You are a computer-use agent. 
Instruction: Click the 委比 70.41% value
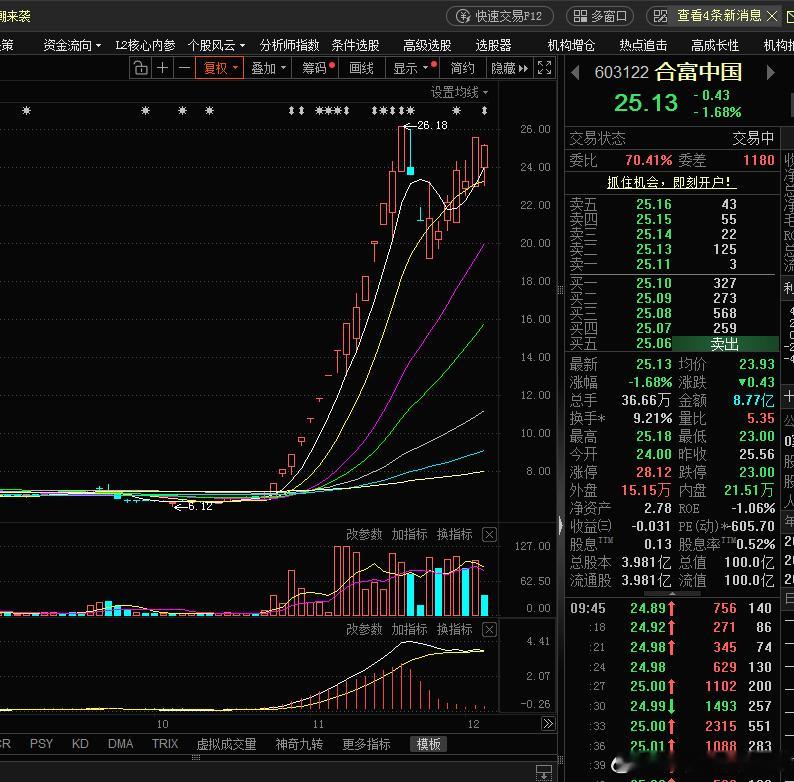click(x=648, y=160)
